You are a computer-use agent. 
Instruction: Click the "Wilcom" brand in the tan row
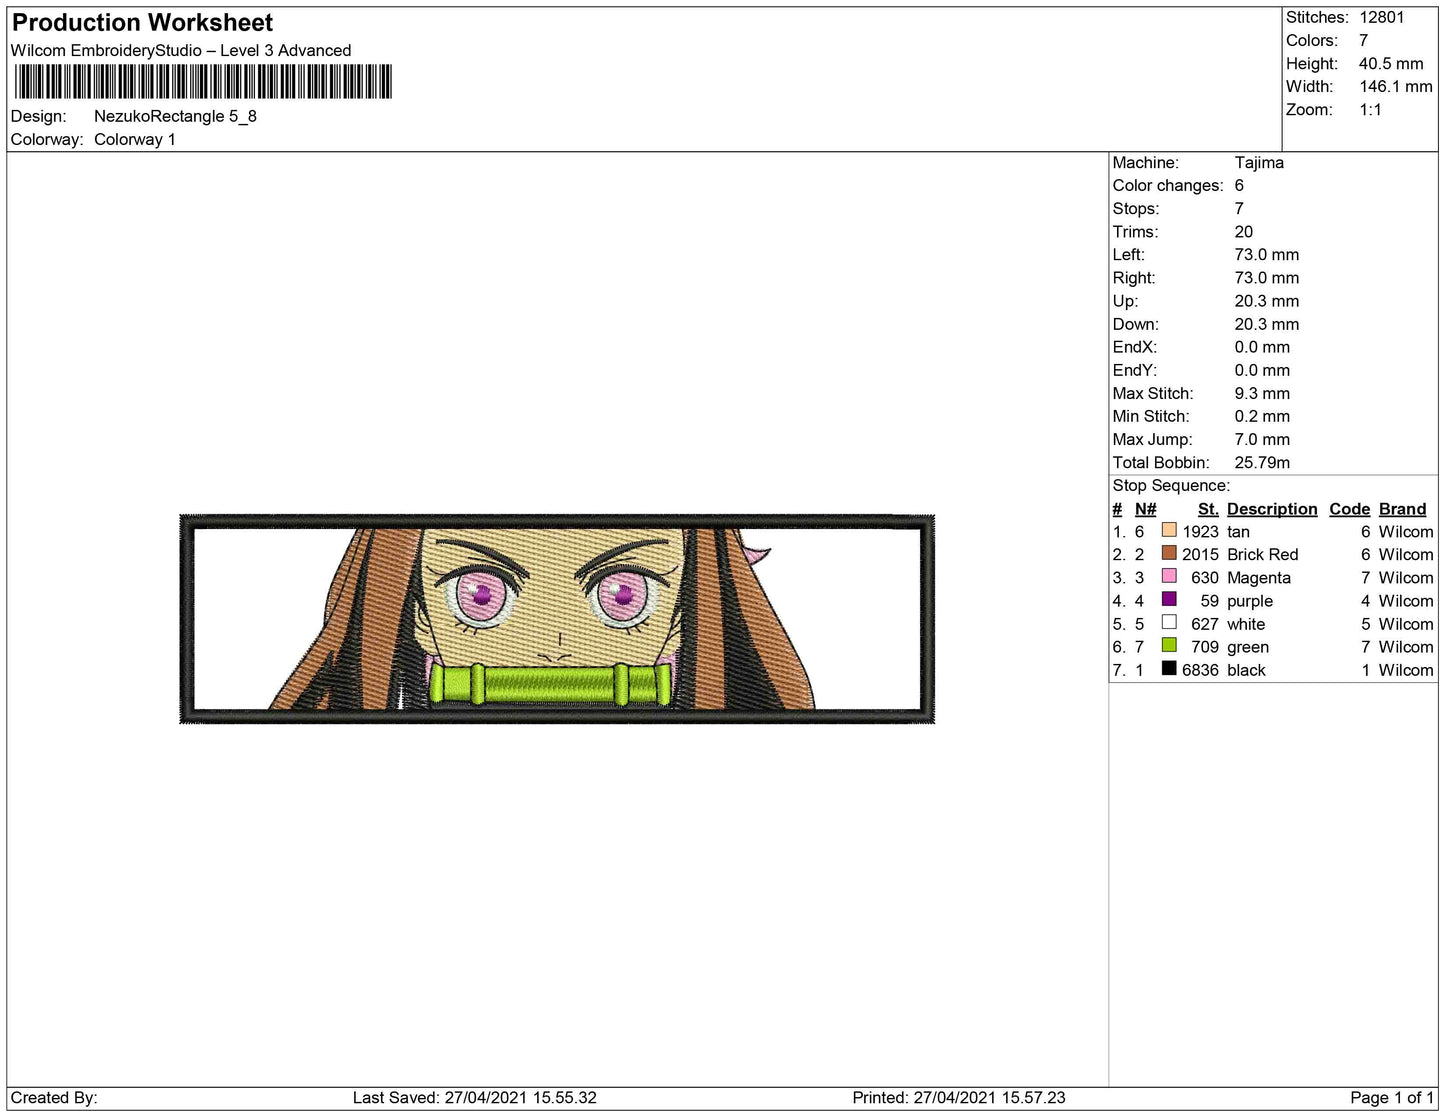[x=1406, y=532]
